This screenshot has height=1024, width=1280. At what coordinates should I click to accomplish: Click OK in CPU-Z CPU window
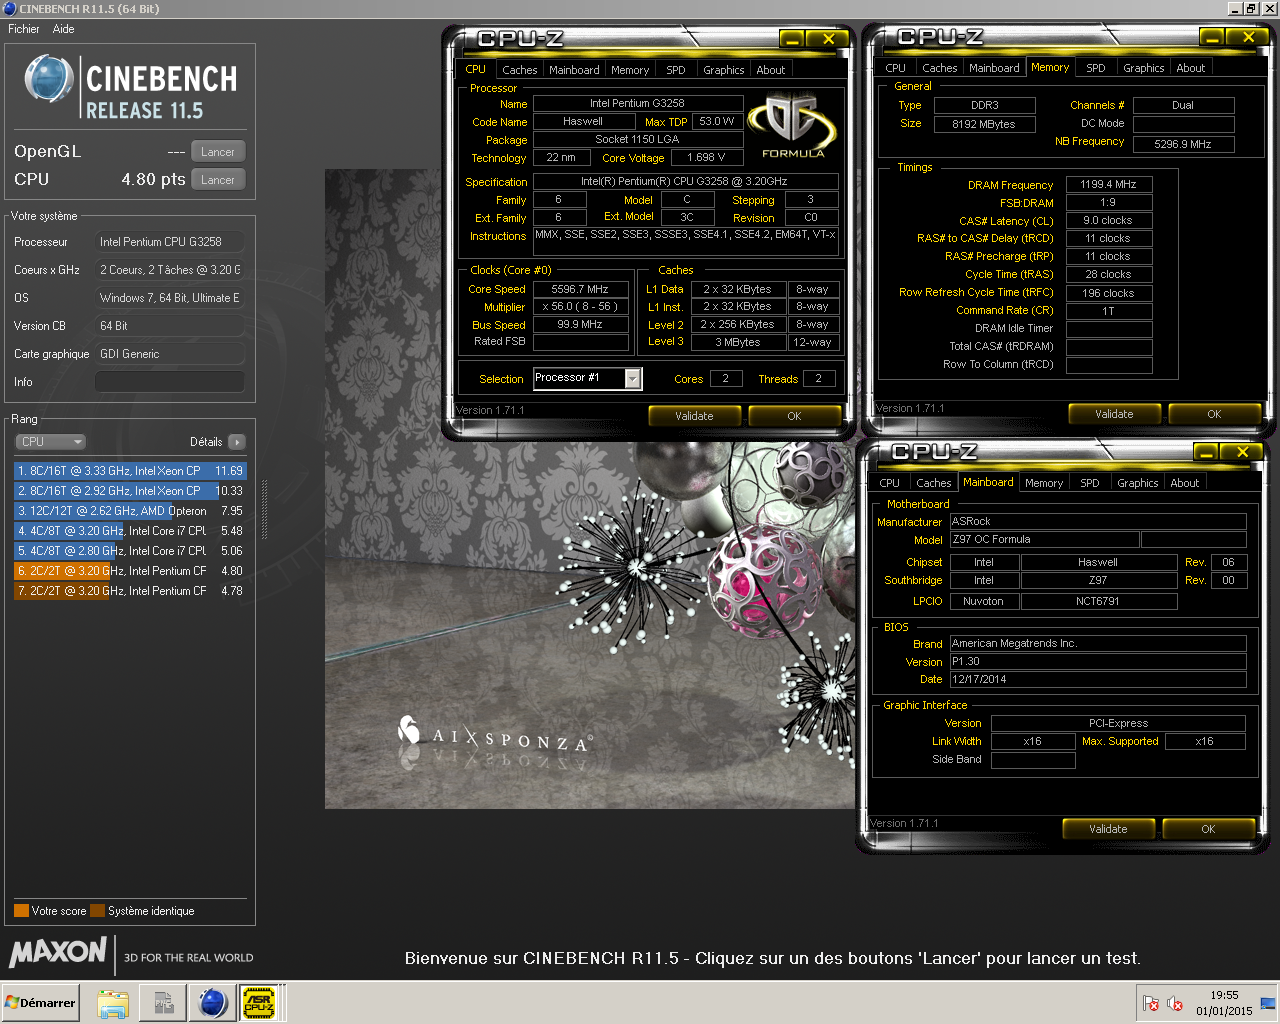click(x=794, y=416)
